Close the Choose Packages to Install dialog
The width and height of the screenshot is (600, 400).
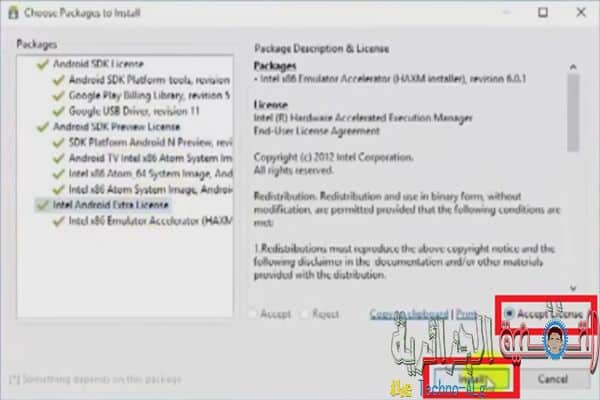581,12
